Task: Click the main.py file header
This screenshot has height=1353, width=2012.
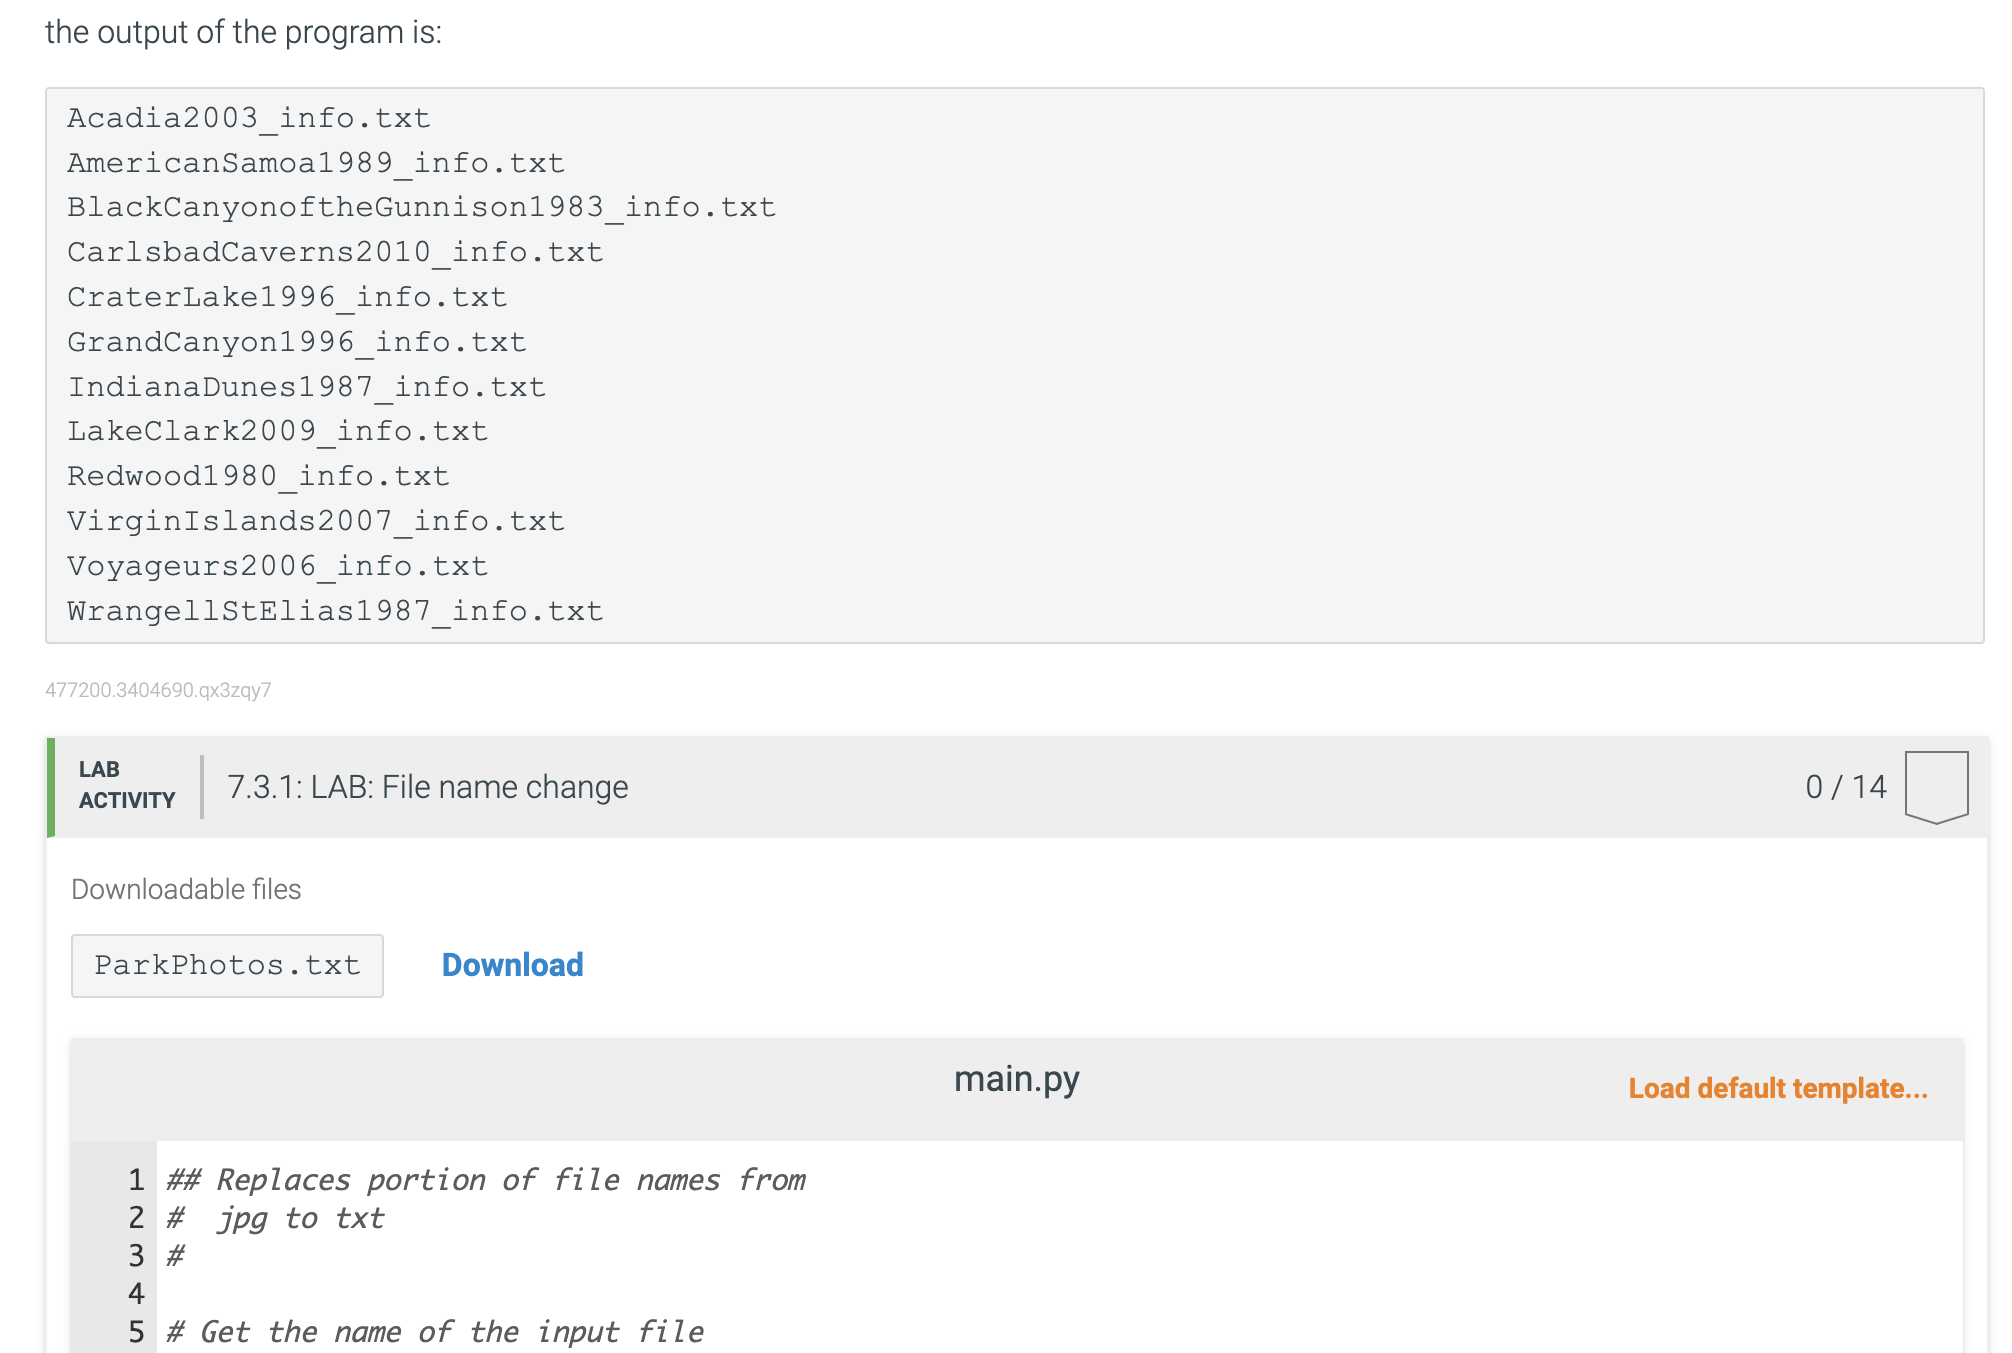Action: pos(1016,1080)
